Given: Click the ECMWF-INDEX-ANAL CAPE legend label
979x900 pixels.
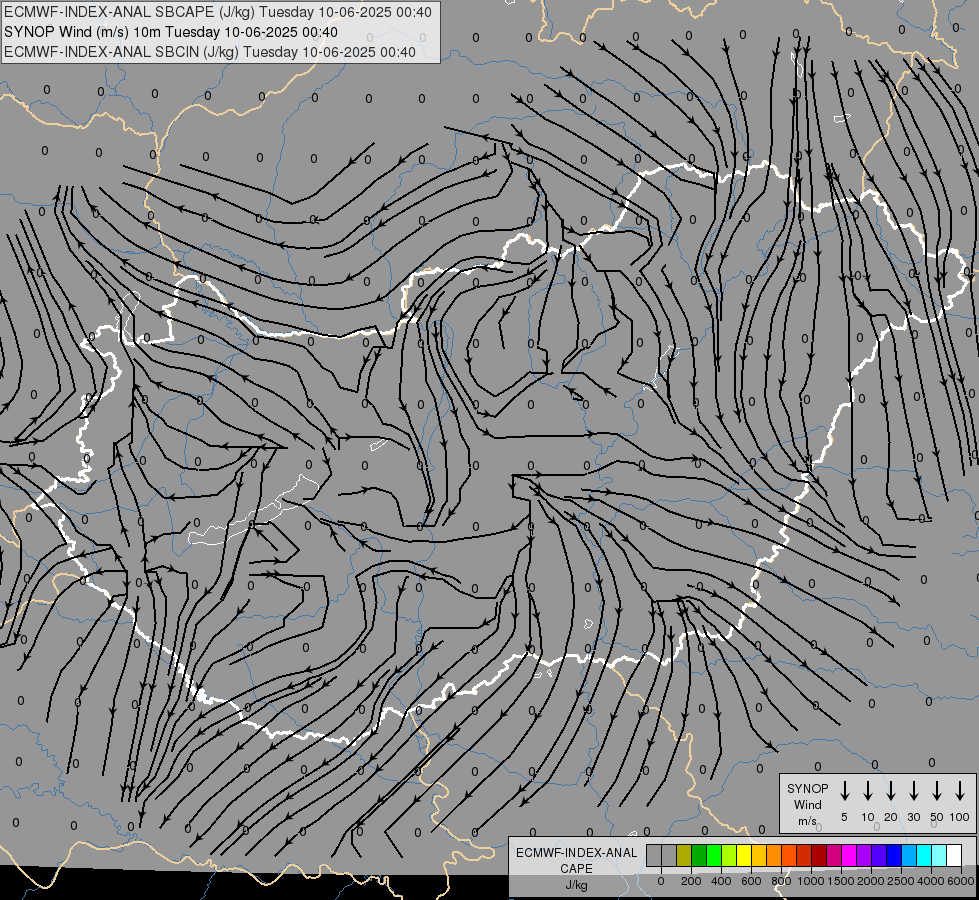Looking at the screenshot, I should pos(576,861).
